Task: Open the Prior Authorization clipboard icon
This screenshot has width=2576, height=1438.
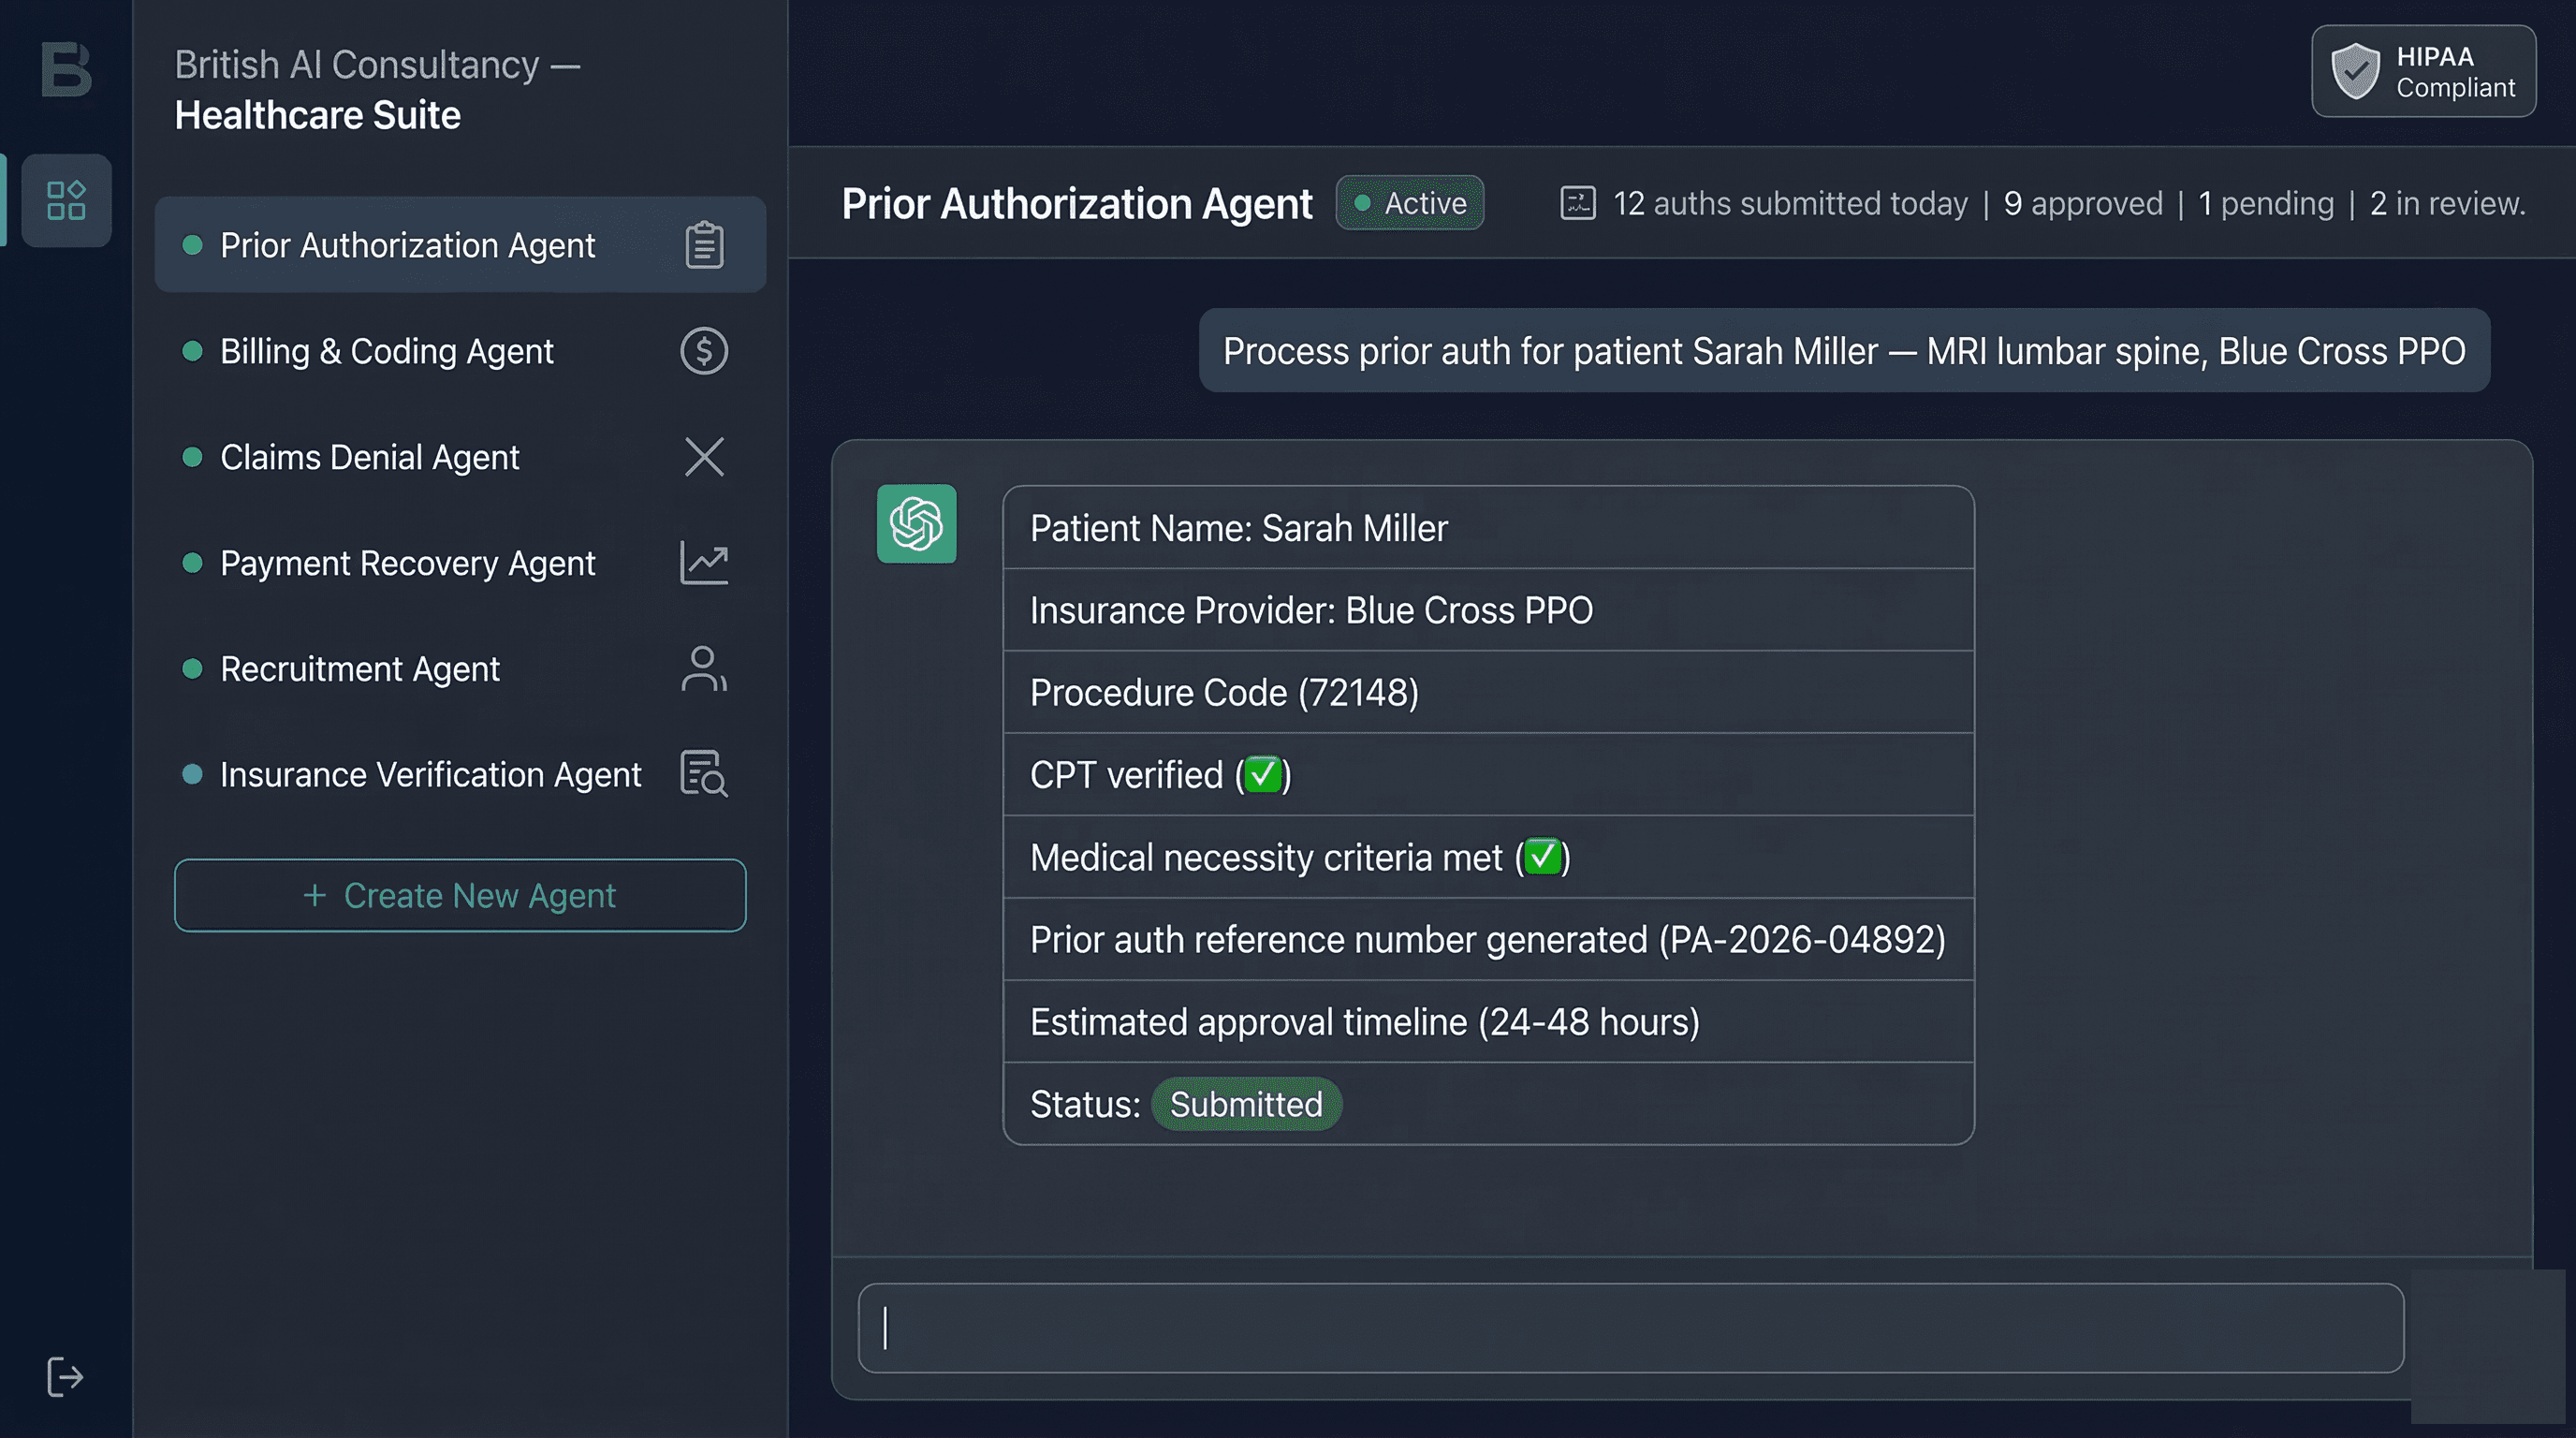Action: tap(704, 244)
